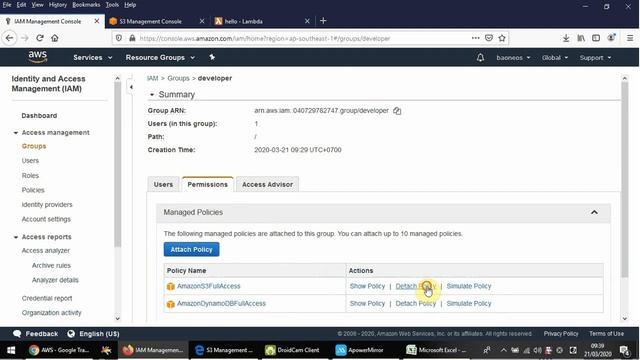Switch to the hello - Lambda browser tab
The width and height of the screenshot is (640, 360).
tap(244, 21)
